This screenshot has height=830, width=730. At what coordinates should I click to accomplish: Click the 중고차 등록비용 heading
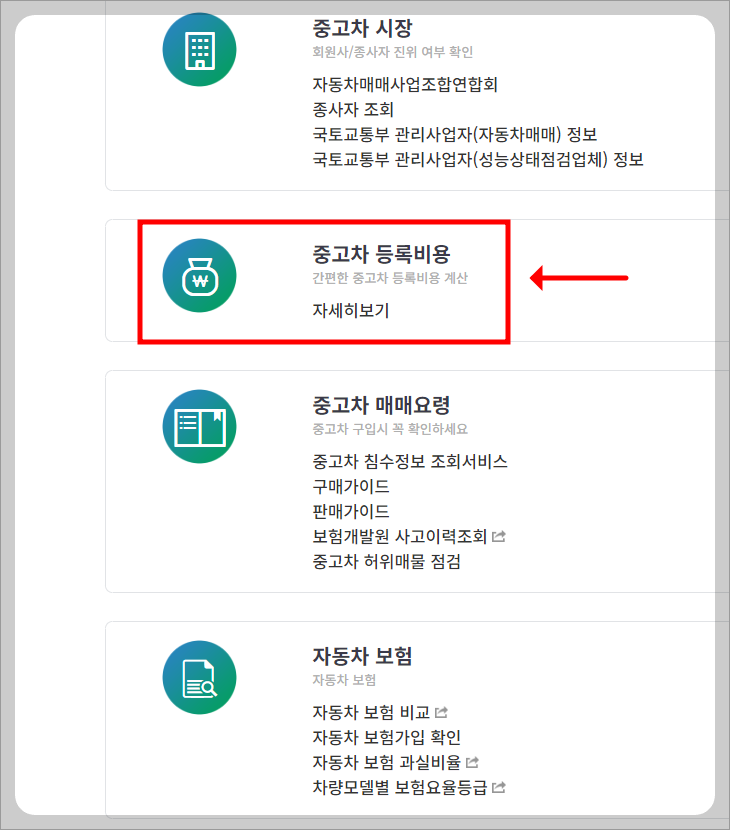coord(381,254)
